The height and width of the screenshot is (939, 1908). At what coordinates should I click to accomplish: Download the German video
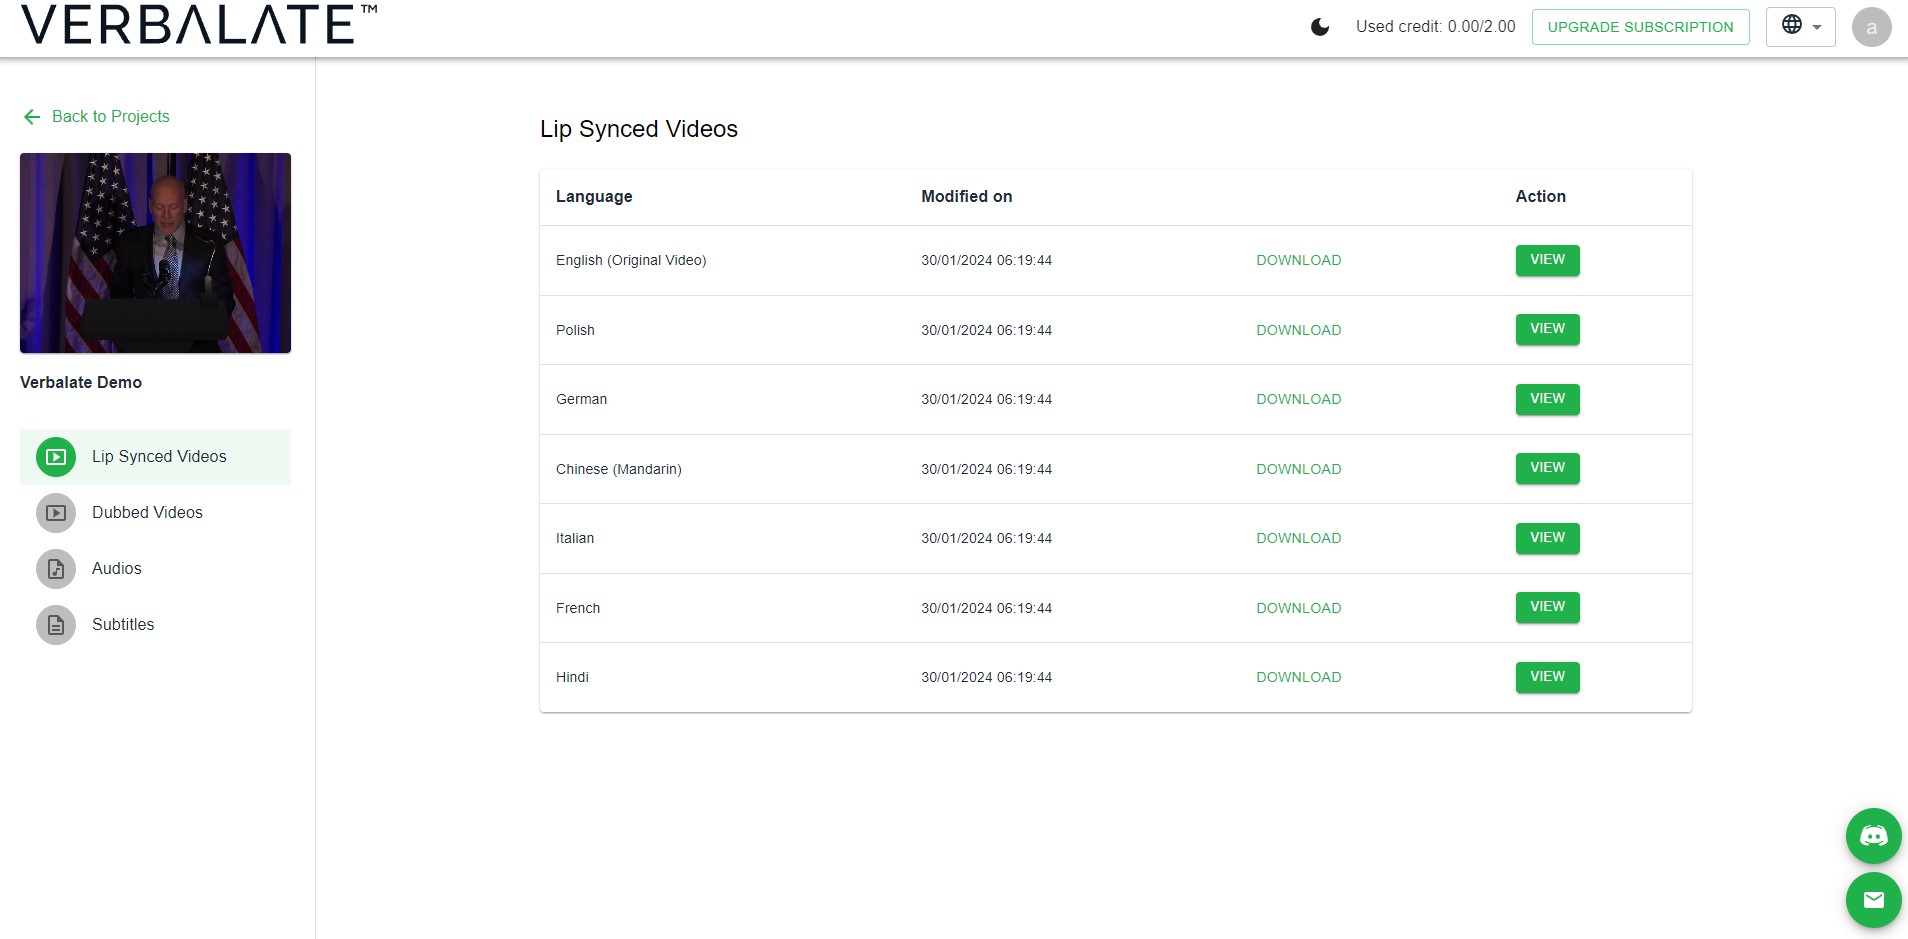(x=1298, y=399)
